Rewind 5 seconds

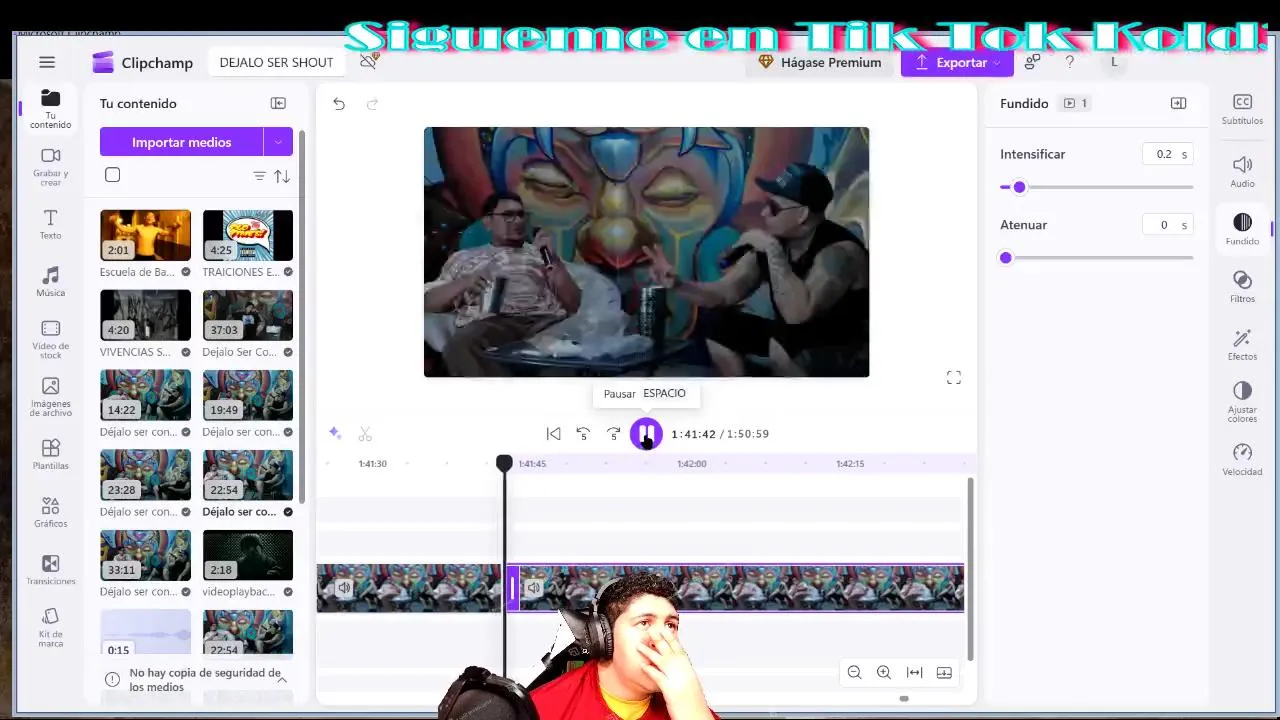pos(583,433)
